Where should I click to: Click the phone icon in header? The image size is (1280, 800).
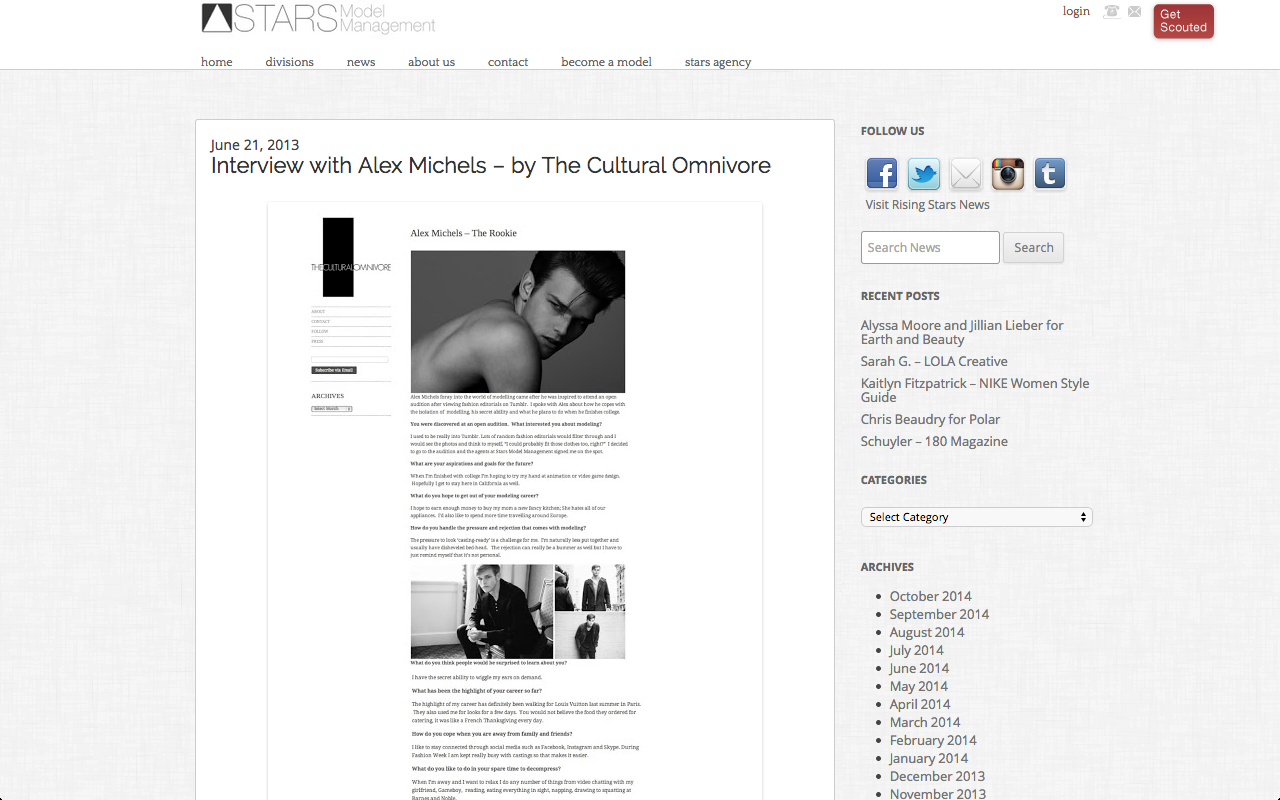coord(1111,12)
